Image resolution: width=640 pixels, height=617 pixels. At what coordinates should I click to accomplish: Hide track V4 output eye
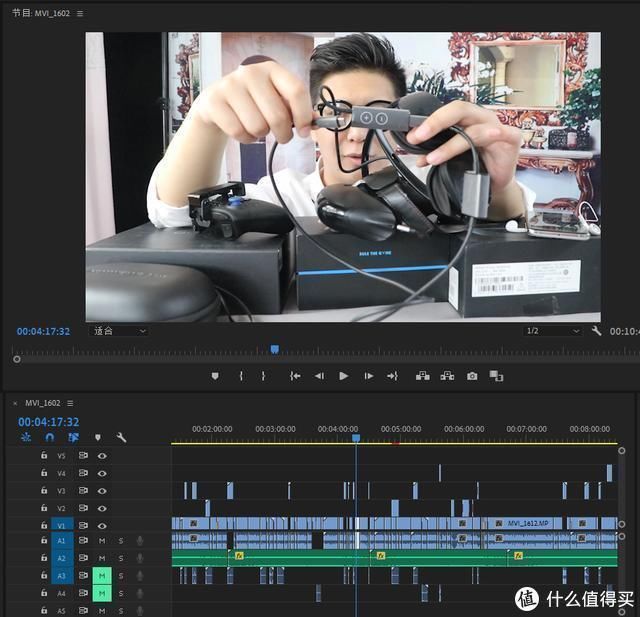point(102,473)
